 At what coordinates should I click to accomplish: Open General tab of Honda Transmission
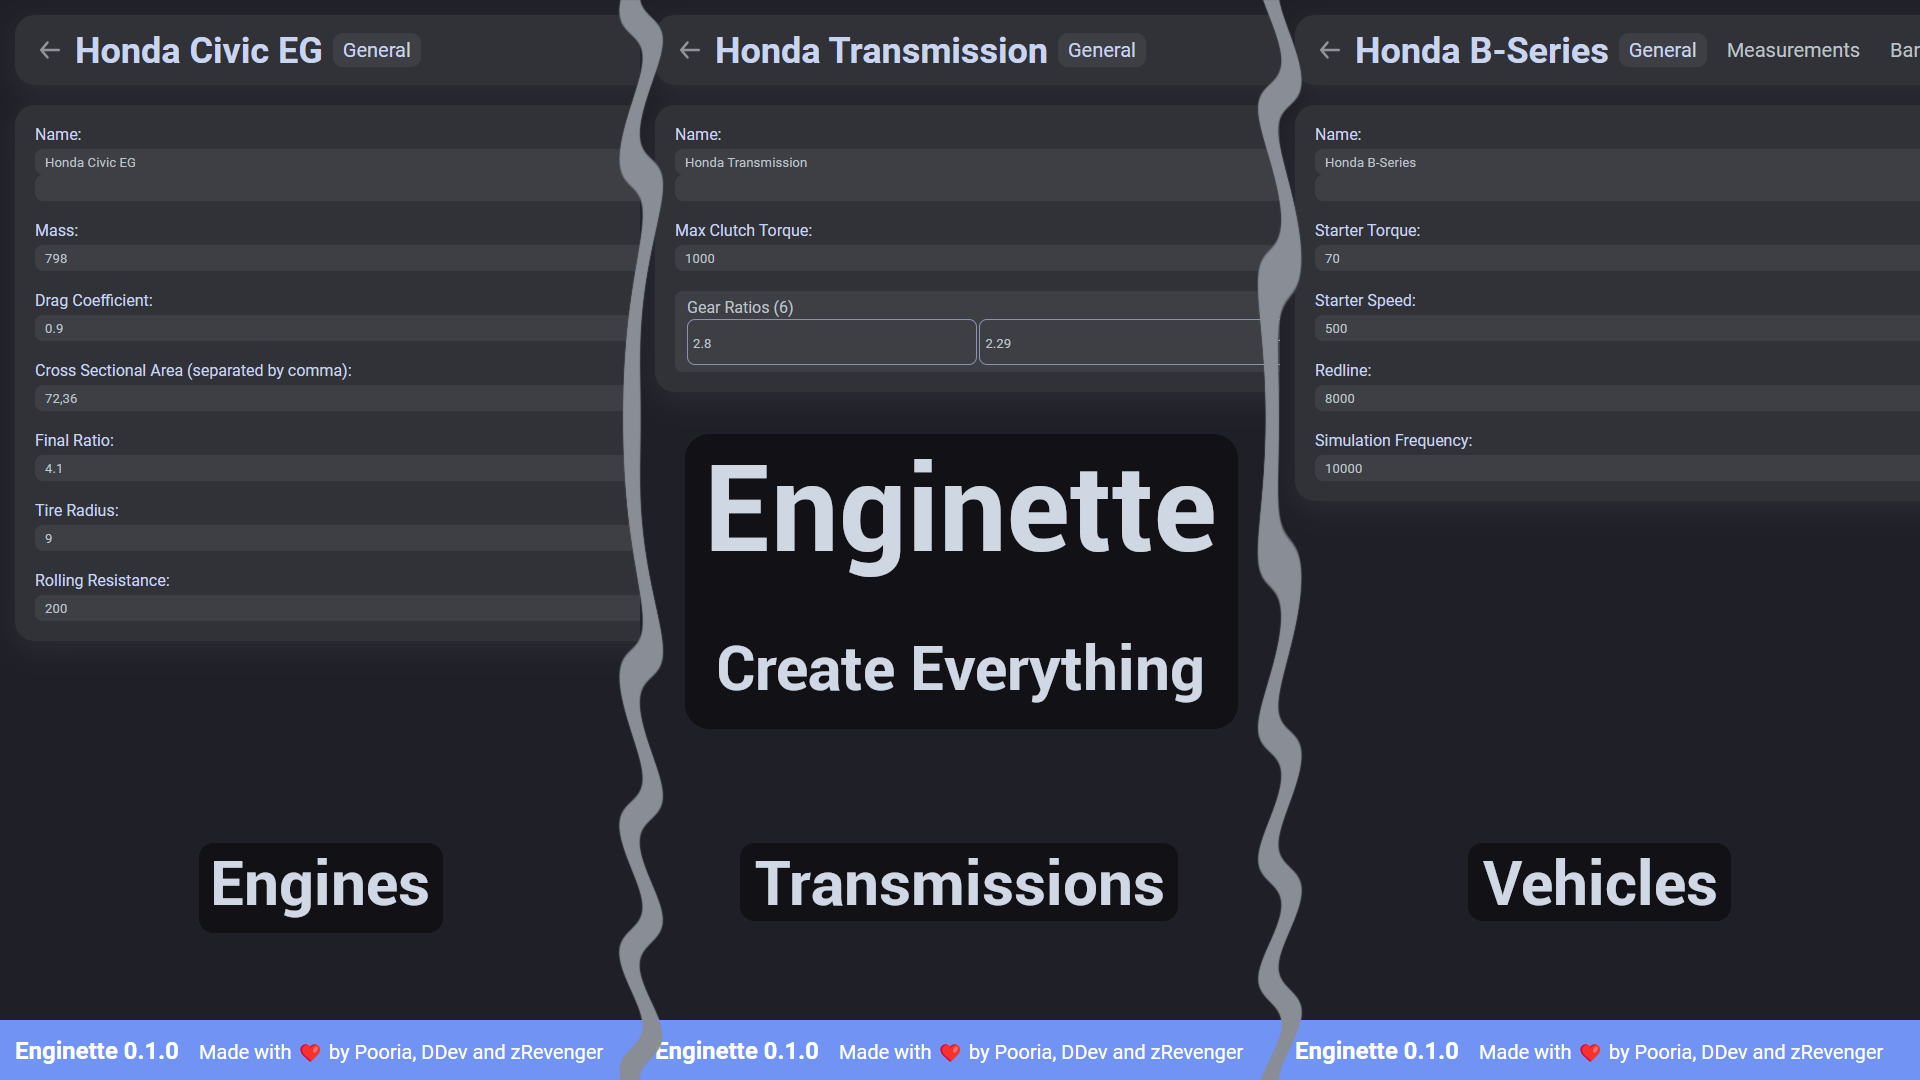pos(1101,50)
